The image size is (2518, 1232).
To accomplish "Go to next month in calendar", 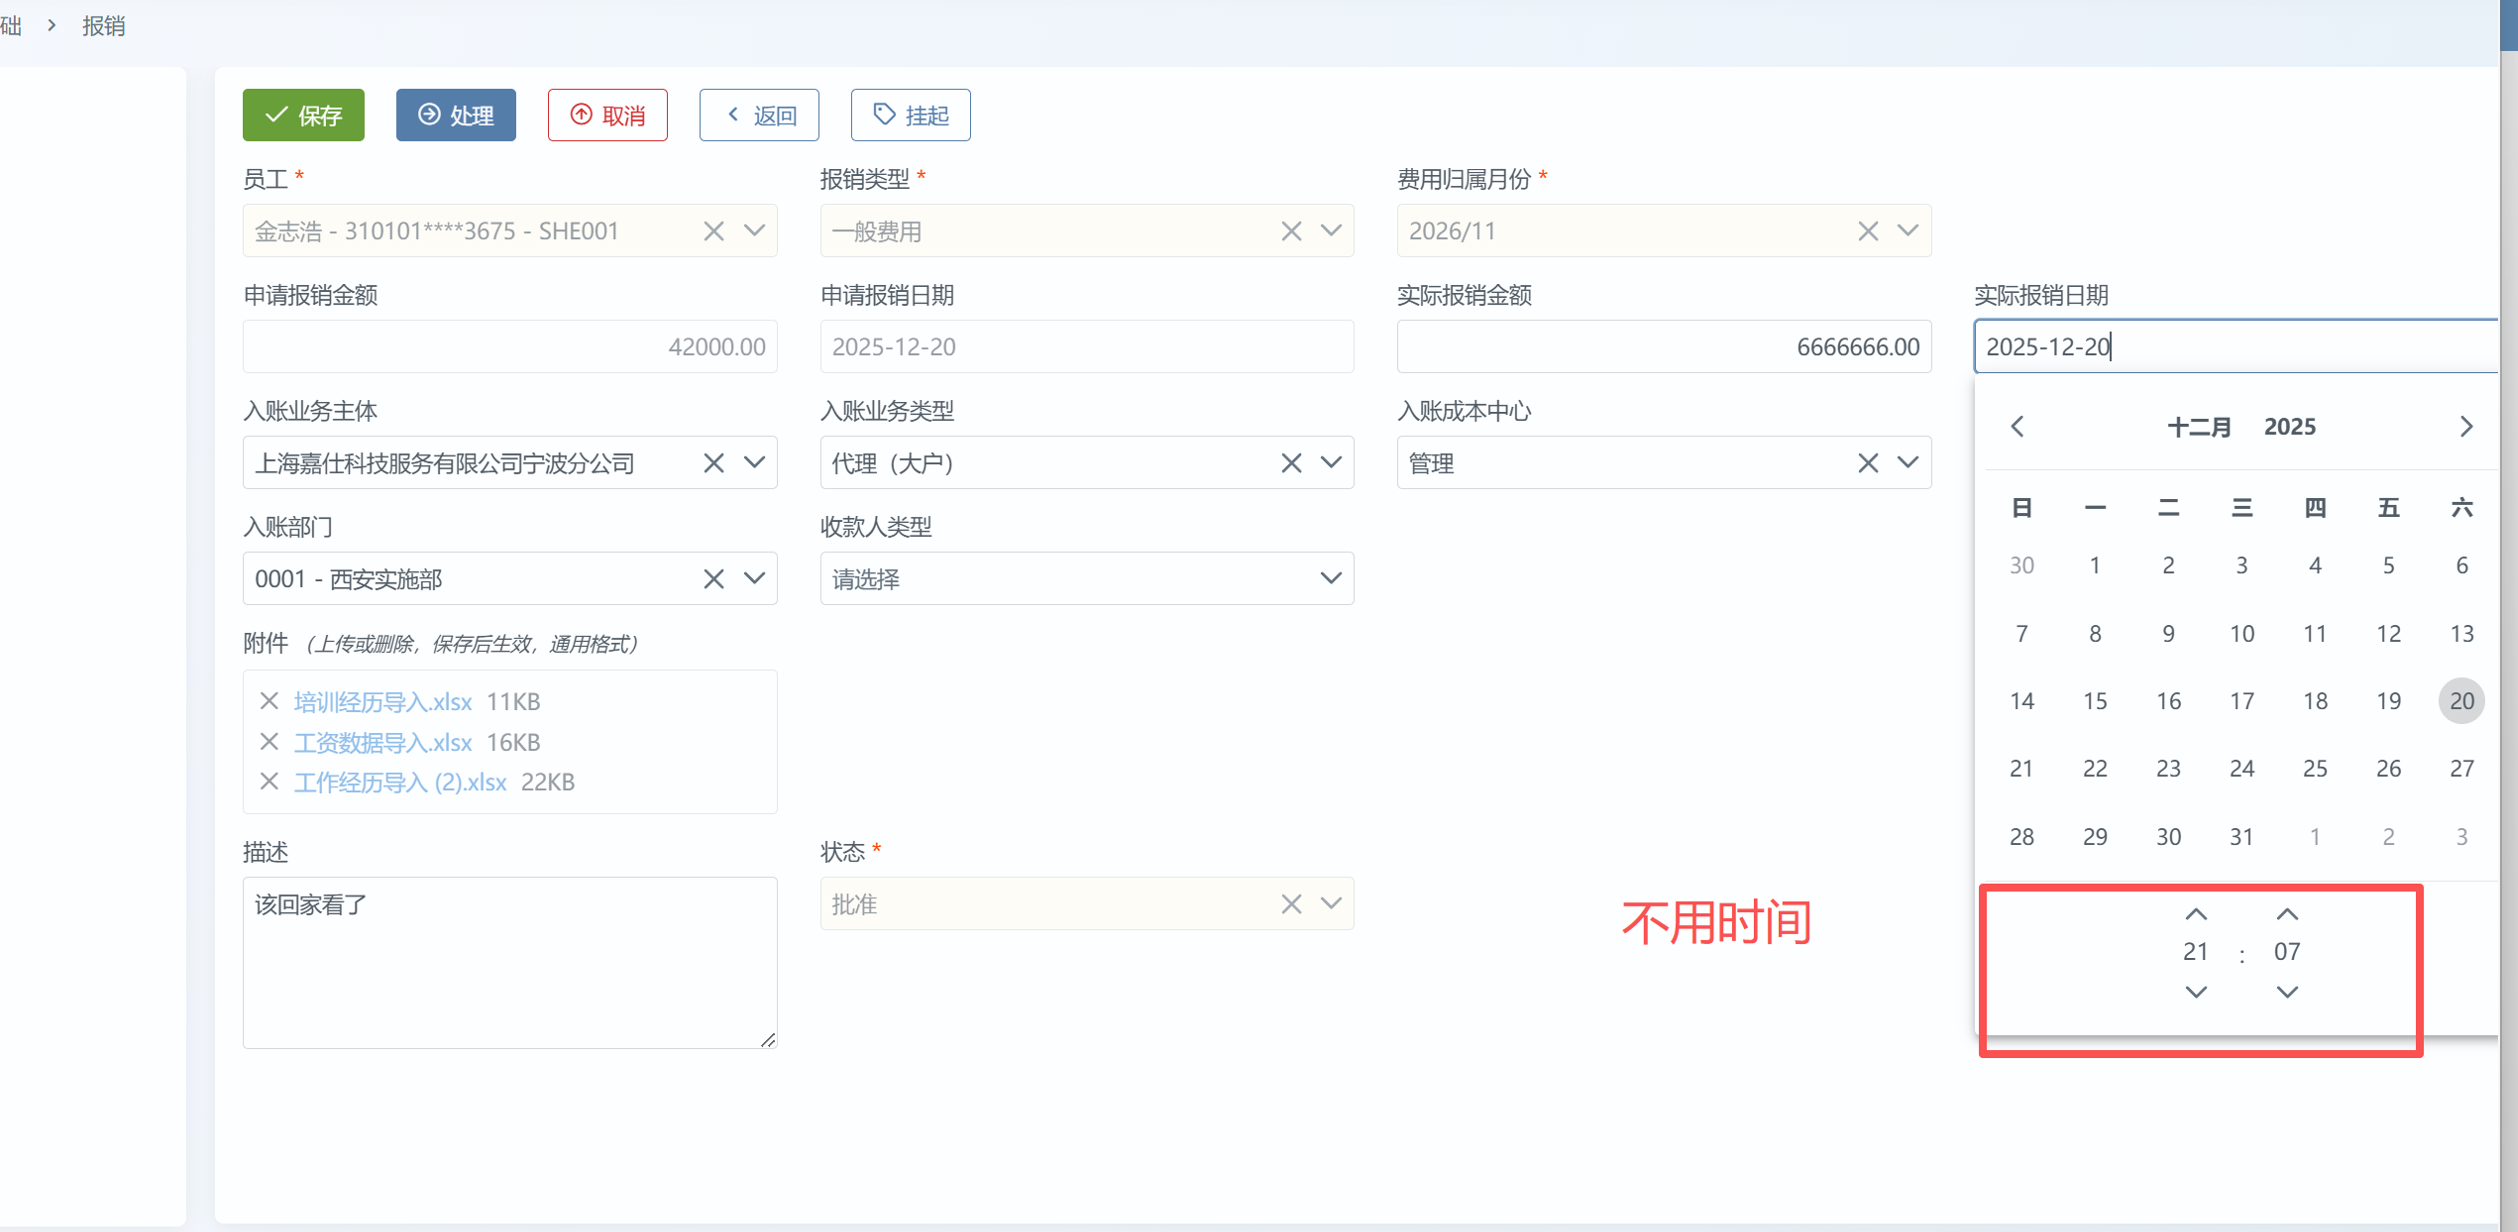I will click(x=2466, y=427).
